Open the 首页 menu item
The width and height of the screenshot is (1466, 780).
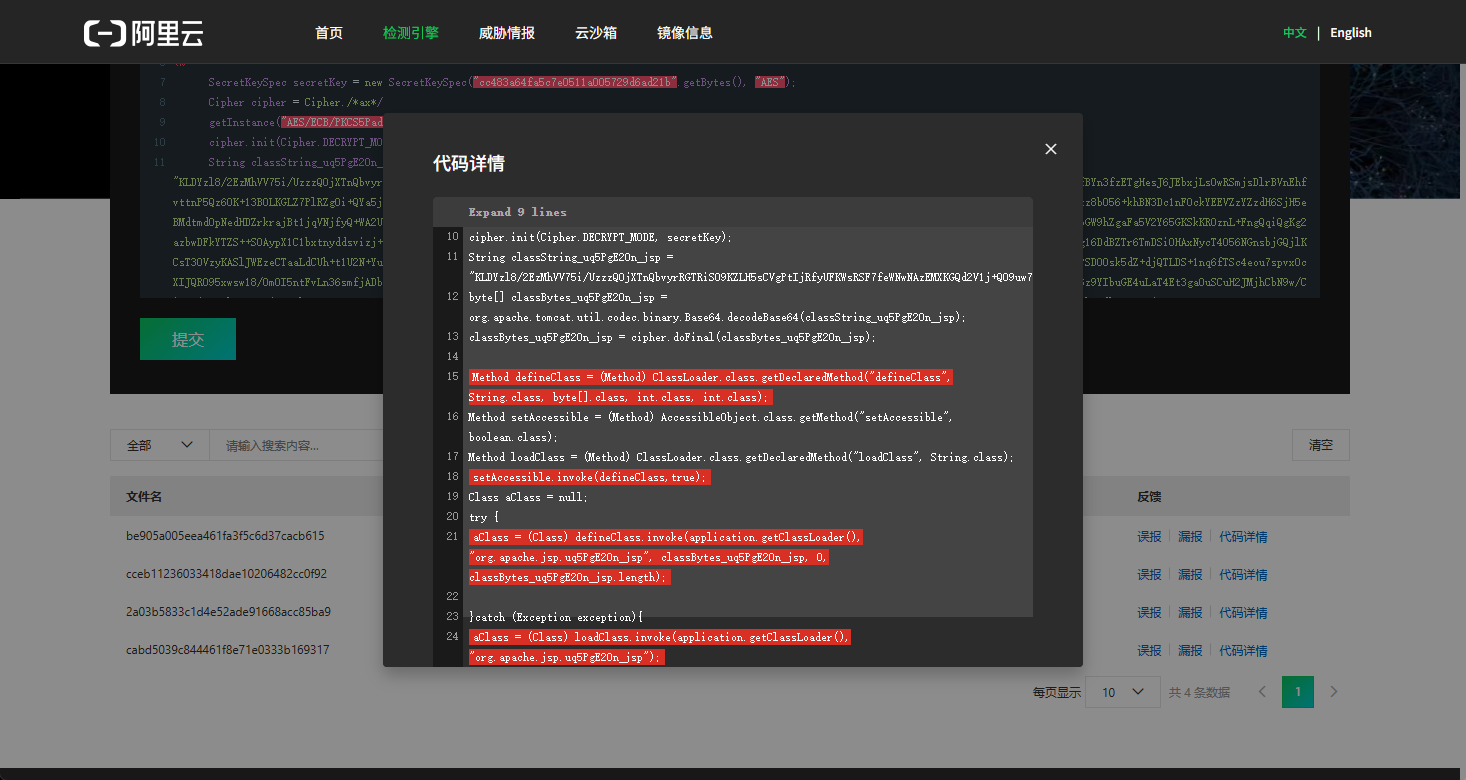(329, 33)
